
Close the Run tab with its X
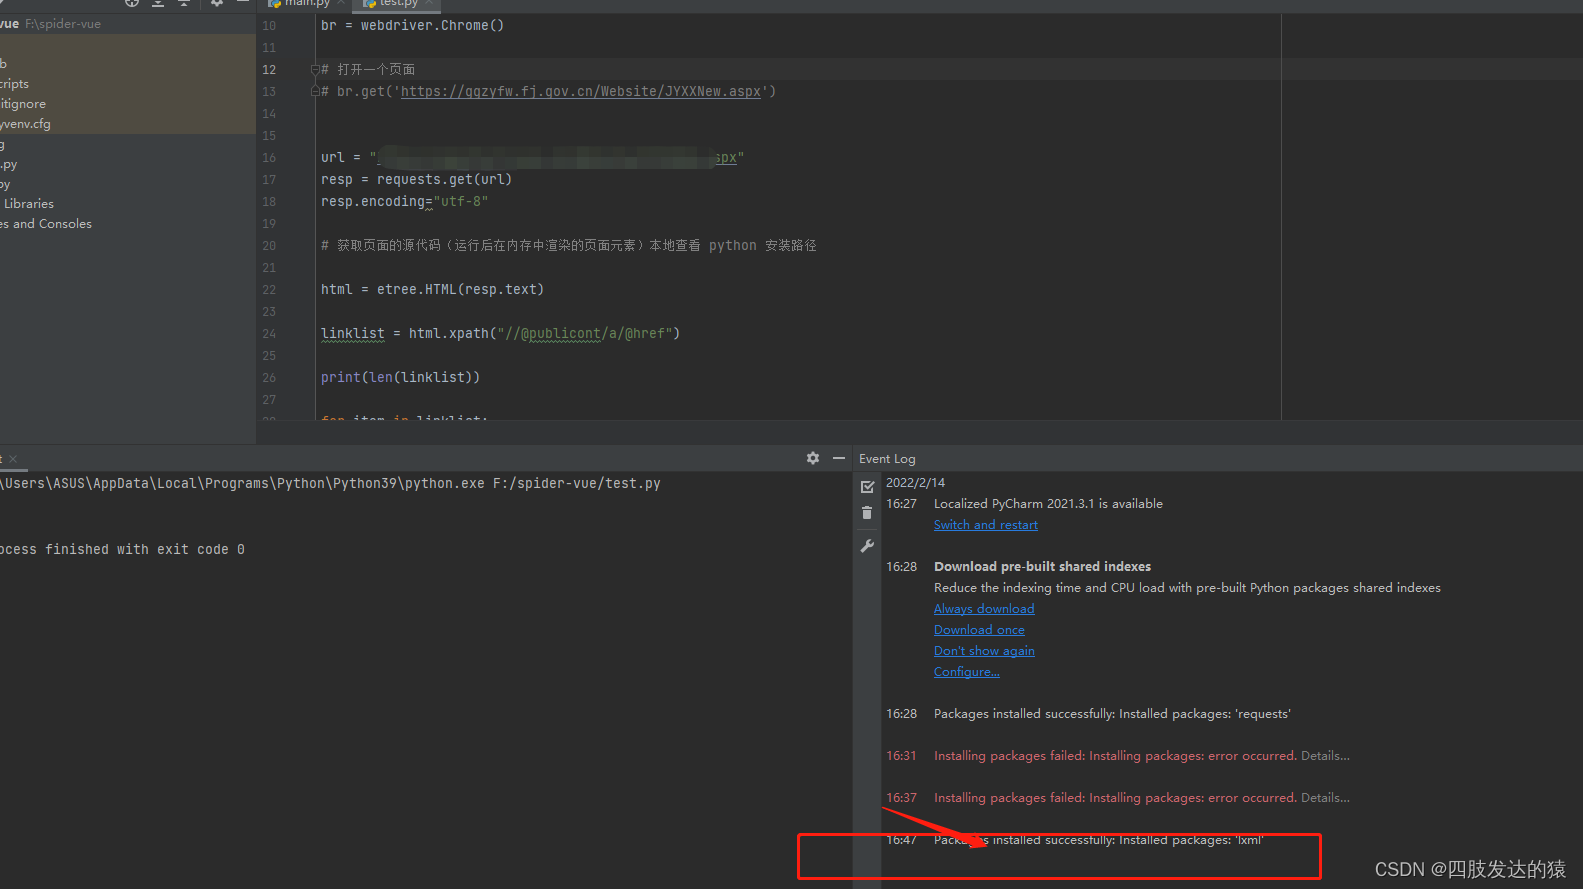point(13,459)
